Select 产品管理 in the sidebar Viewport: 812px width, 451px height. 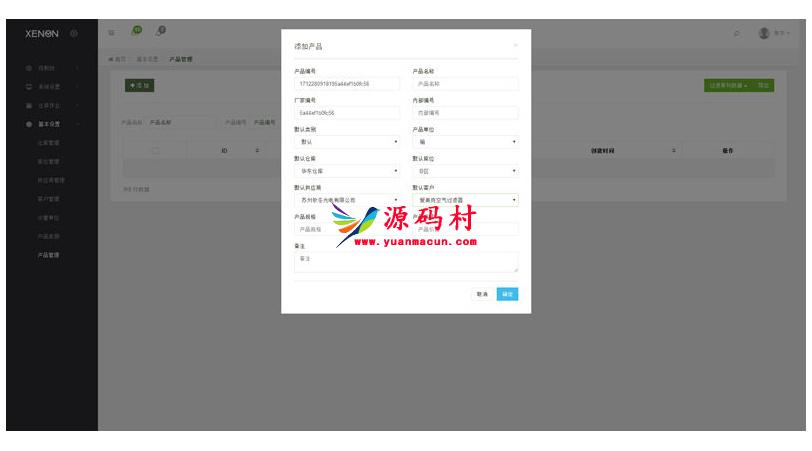coord(50,255)
